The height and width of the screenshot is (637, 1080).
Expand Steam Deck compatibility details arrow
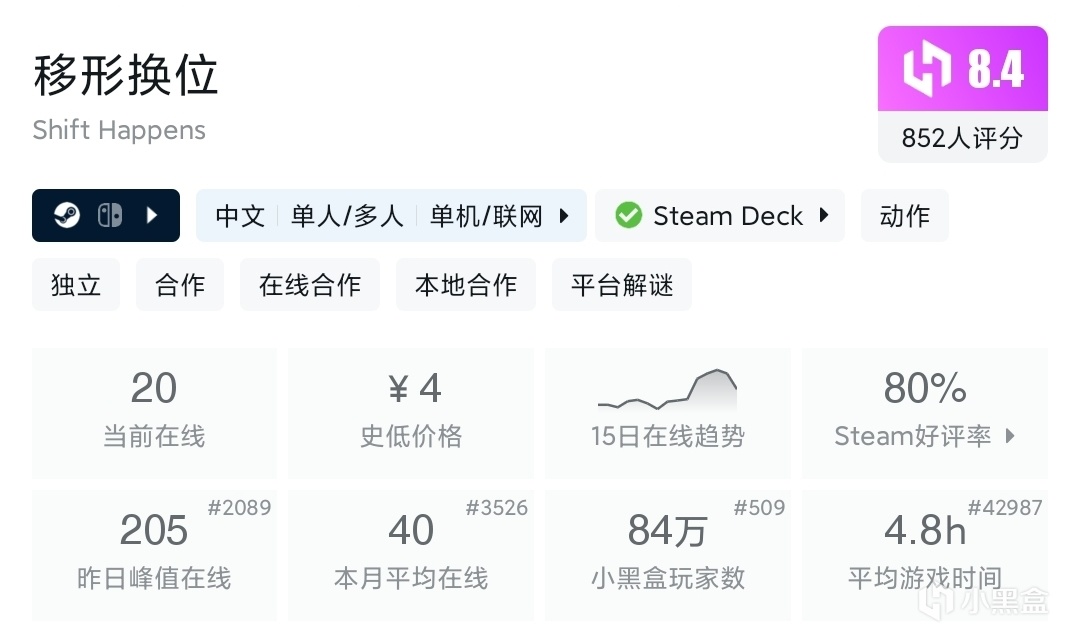[824, 216]
